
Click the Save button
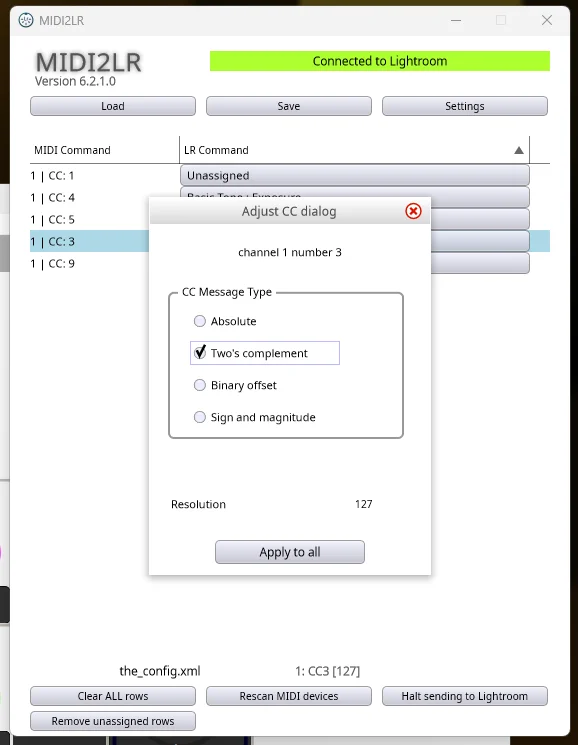tap(288, 106)
